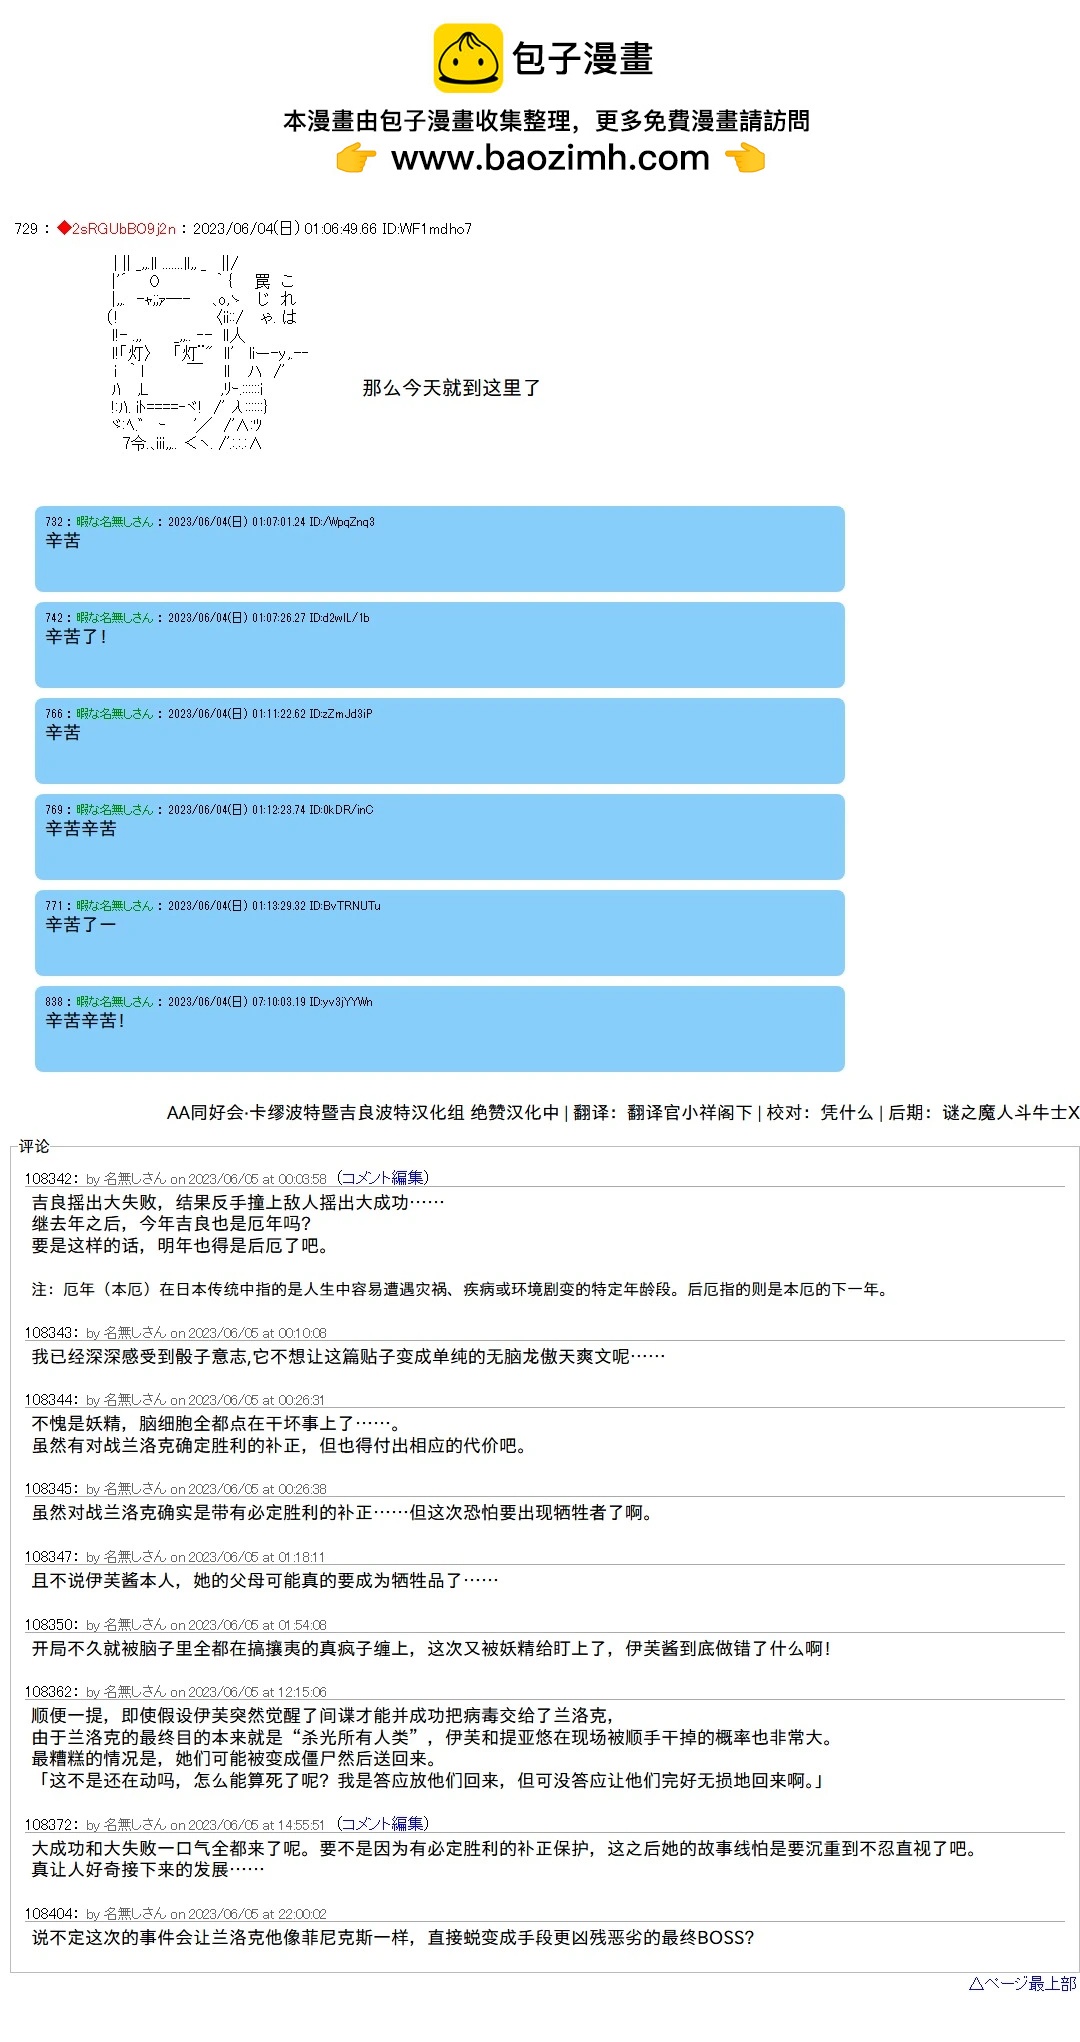Click the reply text 辛苦辛苦！ in post 838
The image size is (1080, 2042).
click(86, 1021)
